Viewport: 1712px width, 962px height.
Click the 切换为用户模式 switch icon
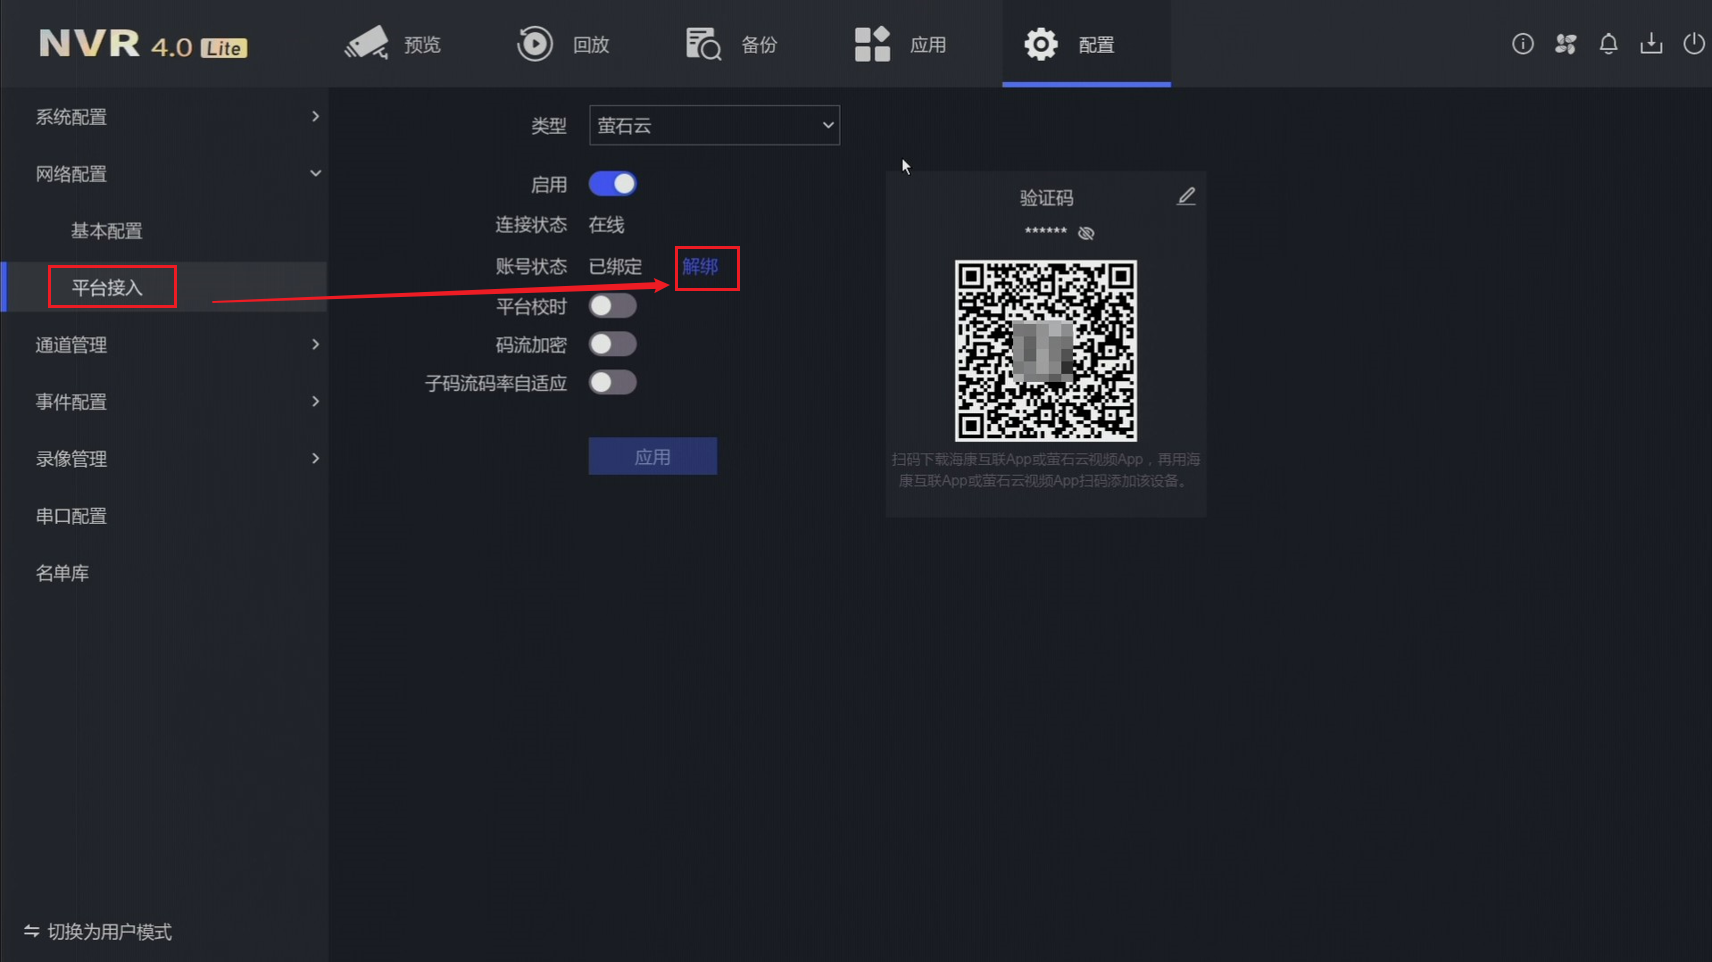click(x=32, y=931)
